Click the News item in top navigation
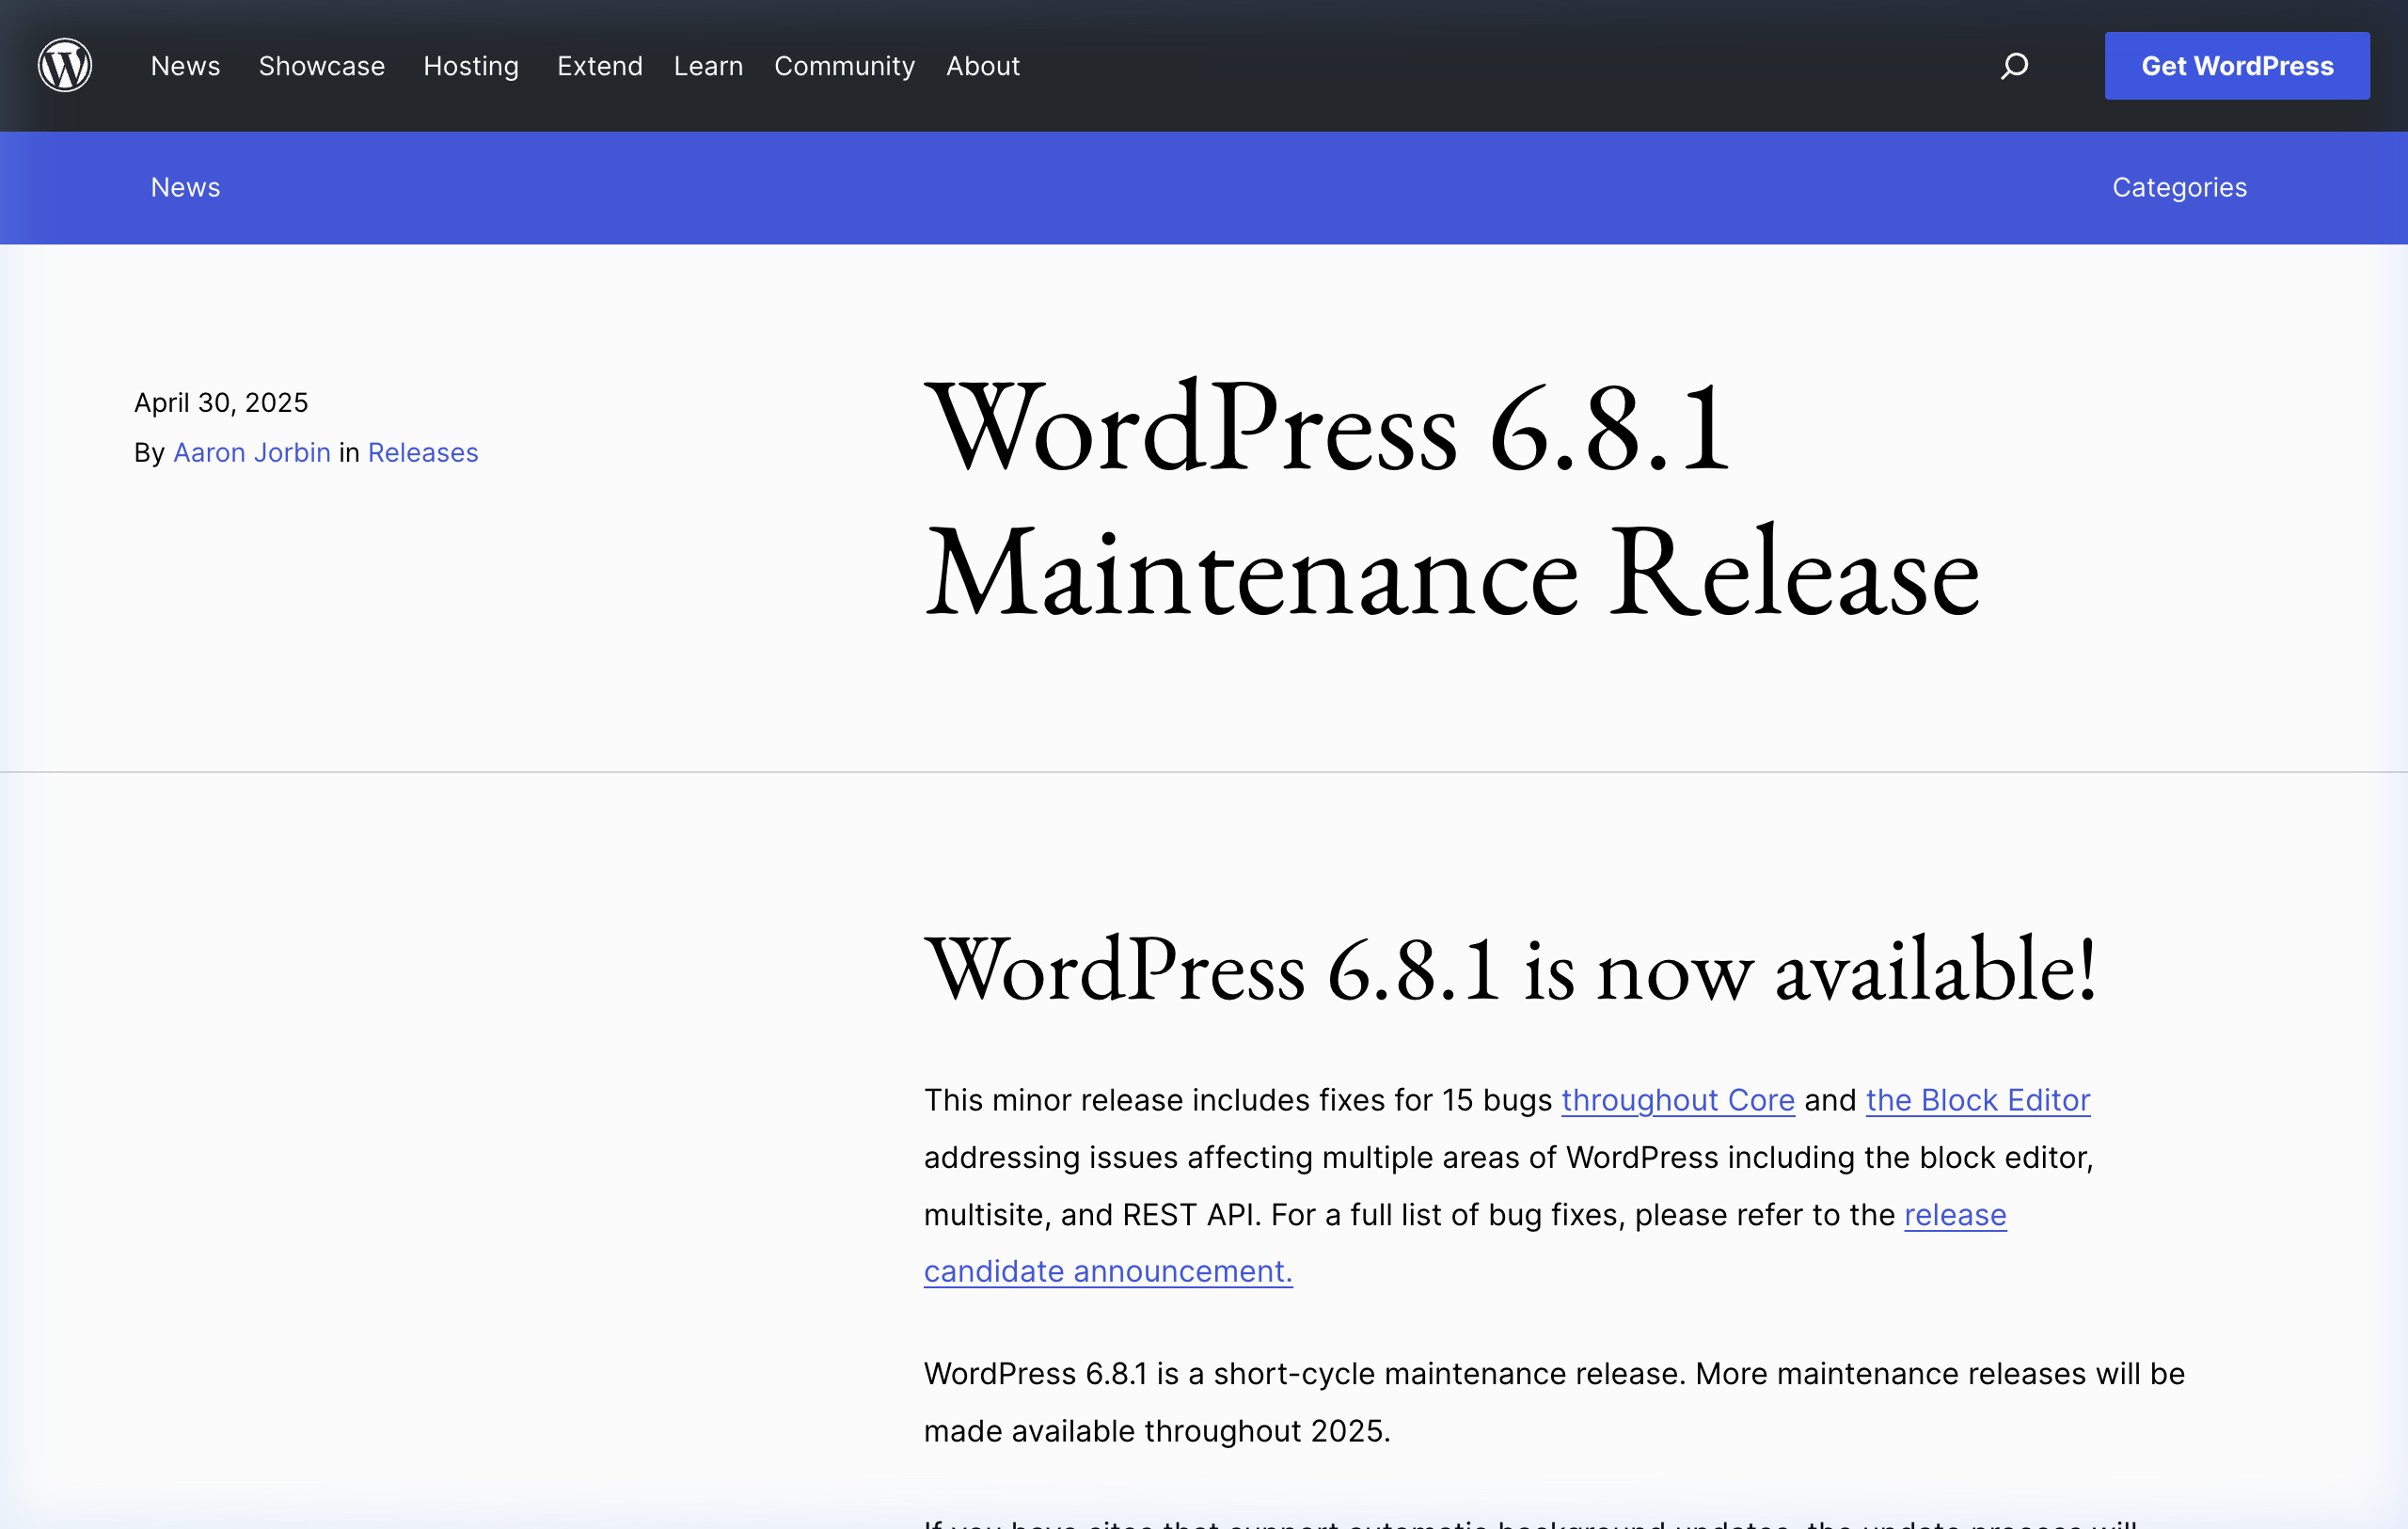 pos(185,66)
